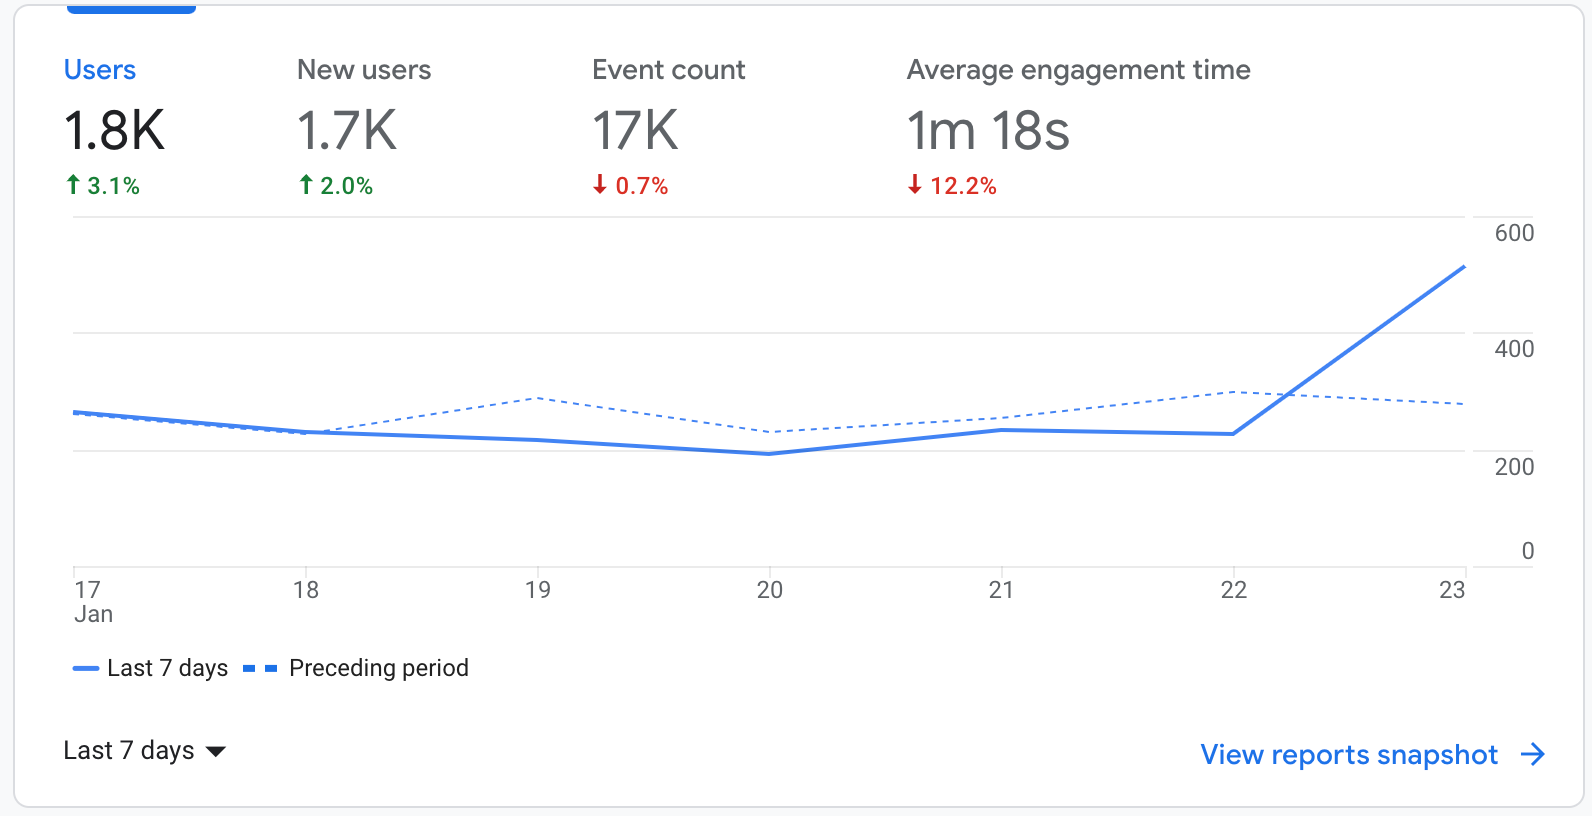Click the 20 date label on x-axis
This screenshot has width=1592, height=816.
[769, 590]
